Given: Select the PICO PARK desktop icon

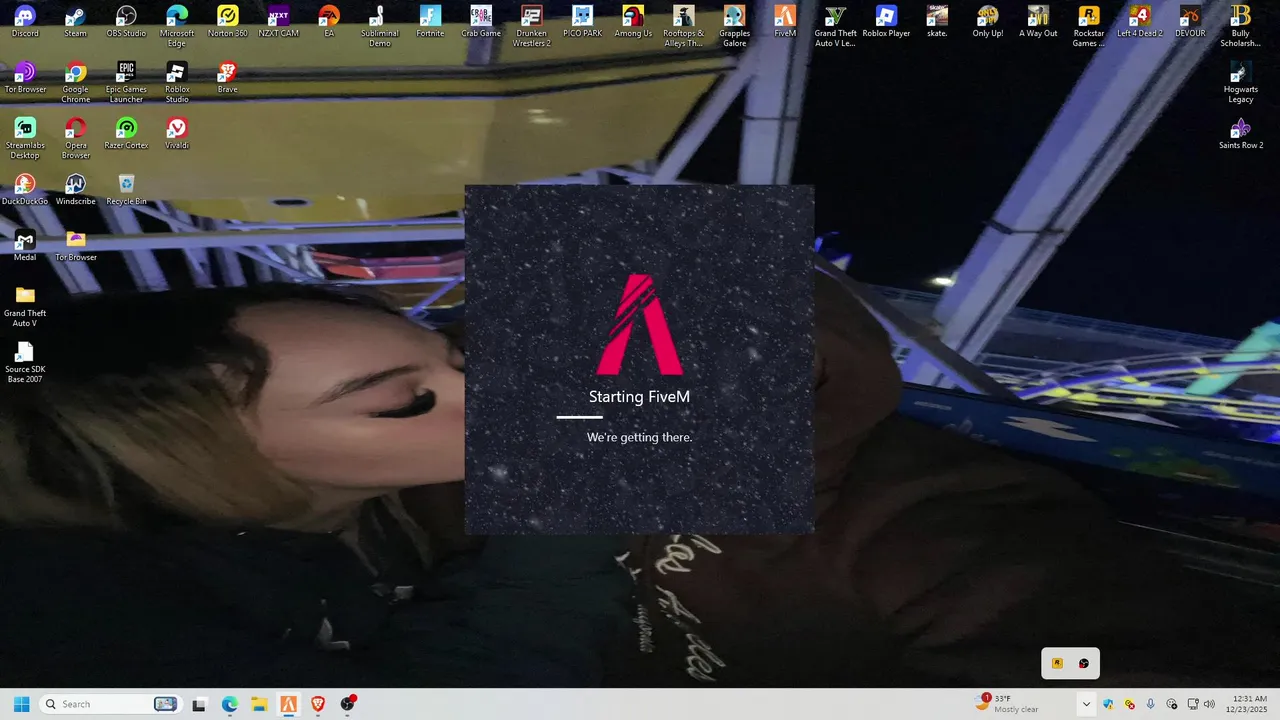Looking at the screenshot, I should pos(582,22).
